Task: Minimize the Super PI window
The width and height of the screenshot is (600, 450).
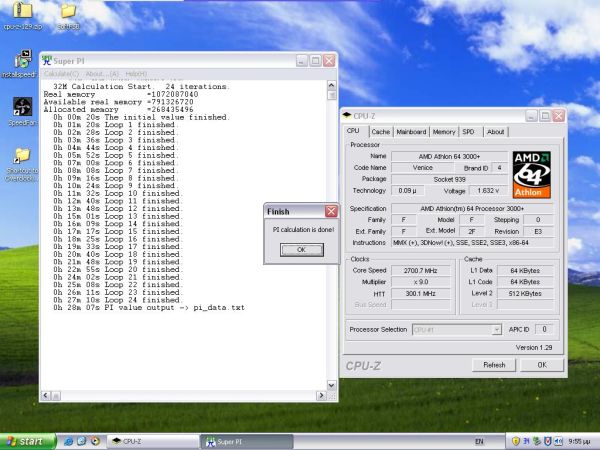Action: tap(302, 60)
